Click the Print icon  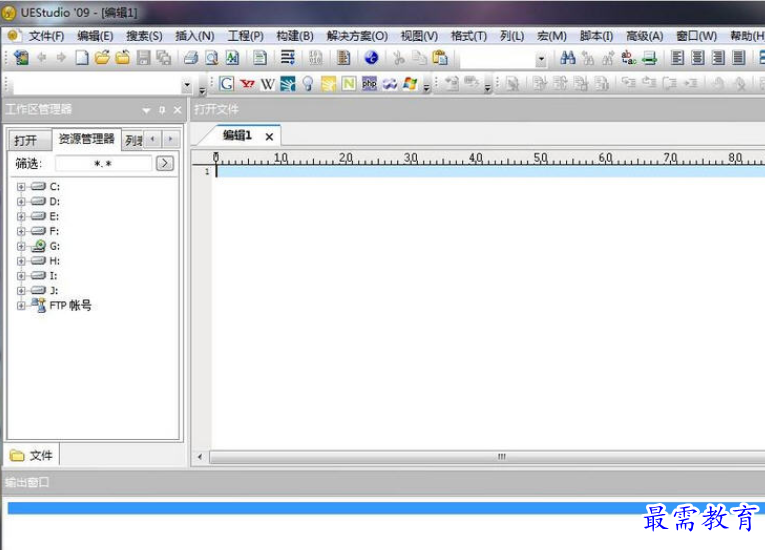191,58
